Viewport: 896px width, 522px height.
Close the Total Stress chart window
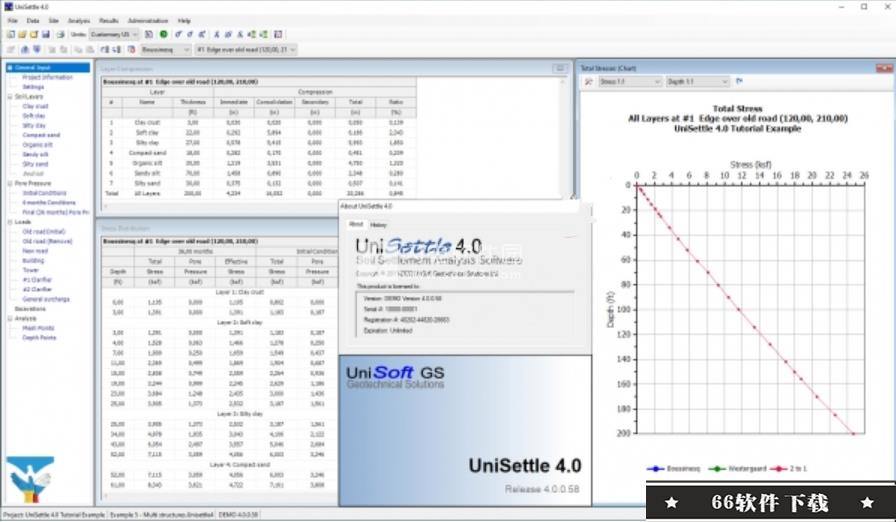[884, 68]
